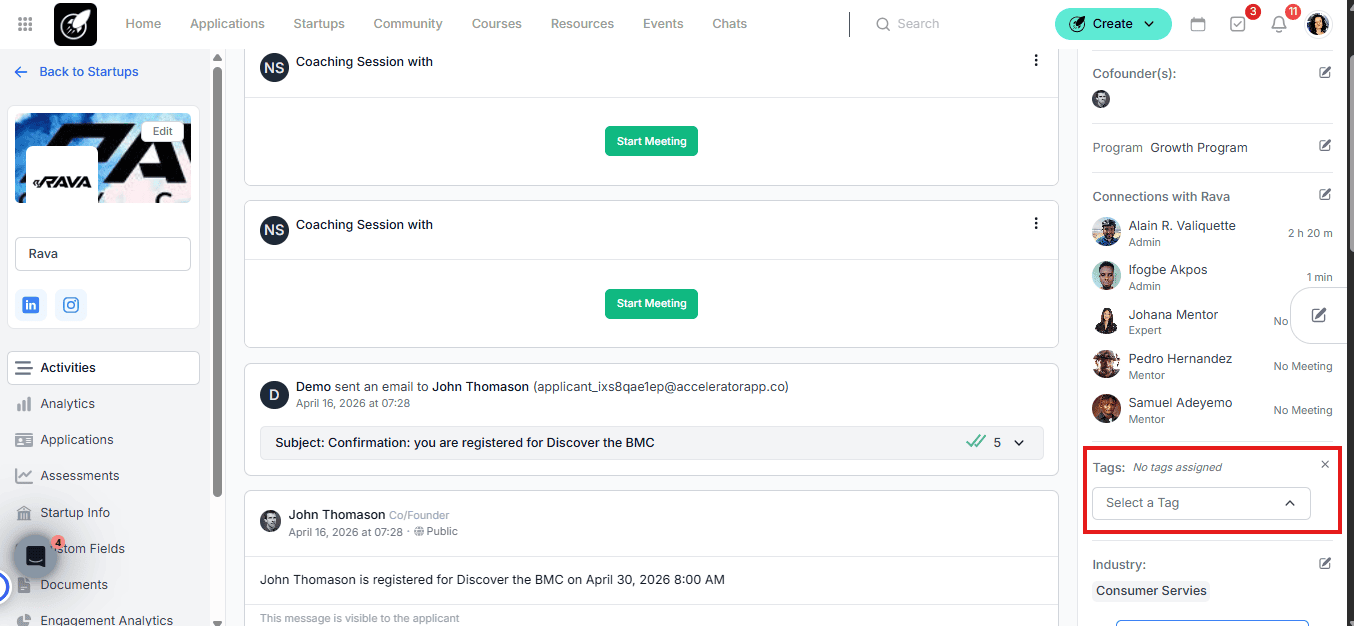Viewport: 1354px width, 626px height.
Task: Click the rocket logo in header
Action: click(75, 24)
